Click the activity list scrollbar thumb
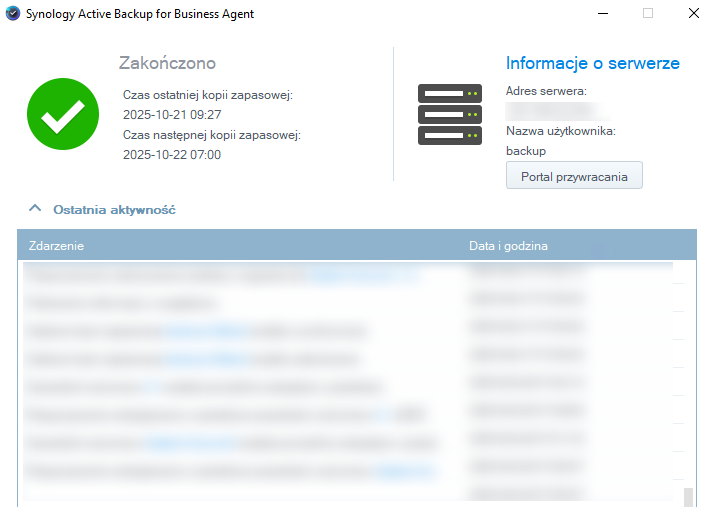The height and width of the screenshot is (507, 711). click(688, 496)
